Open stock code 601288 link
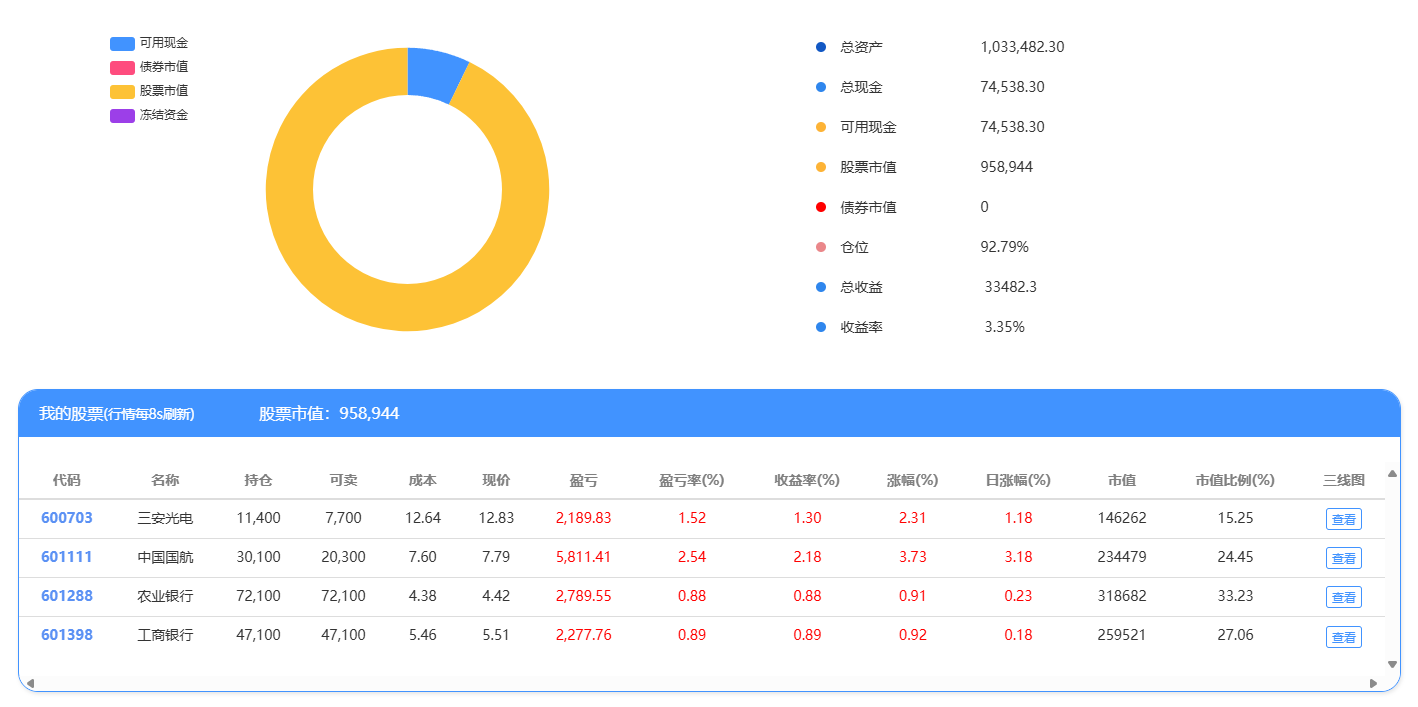The height and width of the screenshot is (707, 1418). [x=67, y=596]
